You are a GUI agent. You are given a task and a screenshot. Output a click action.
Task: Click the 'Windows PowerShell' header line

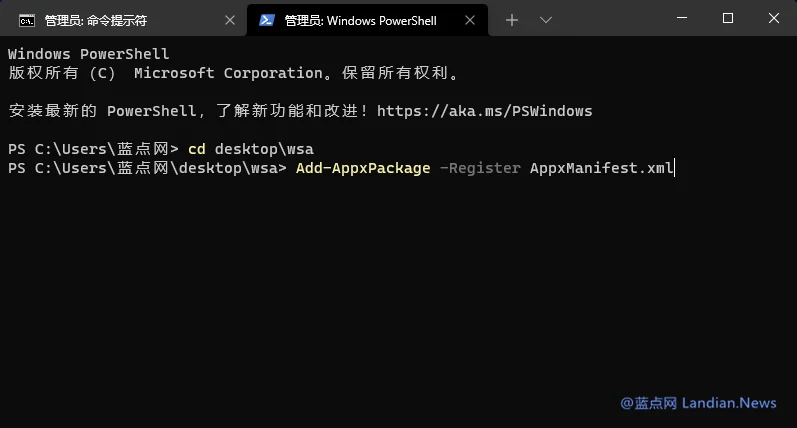[x=88, y=54]
